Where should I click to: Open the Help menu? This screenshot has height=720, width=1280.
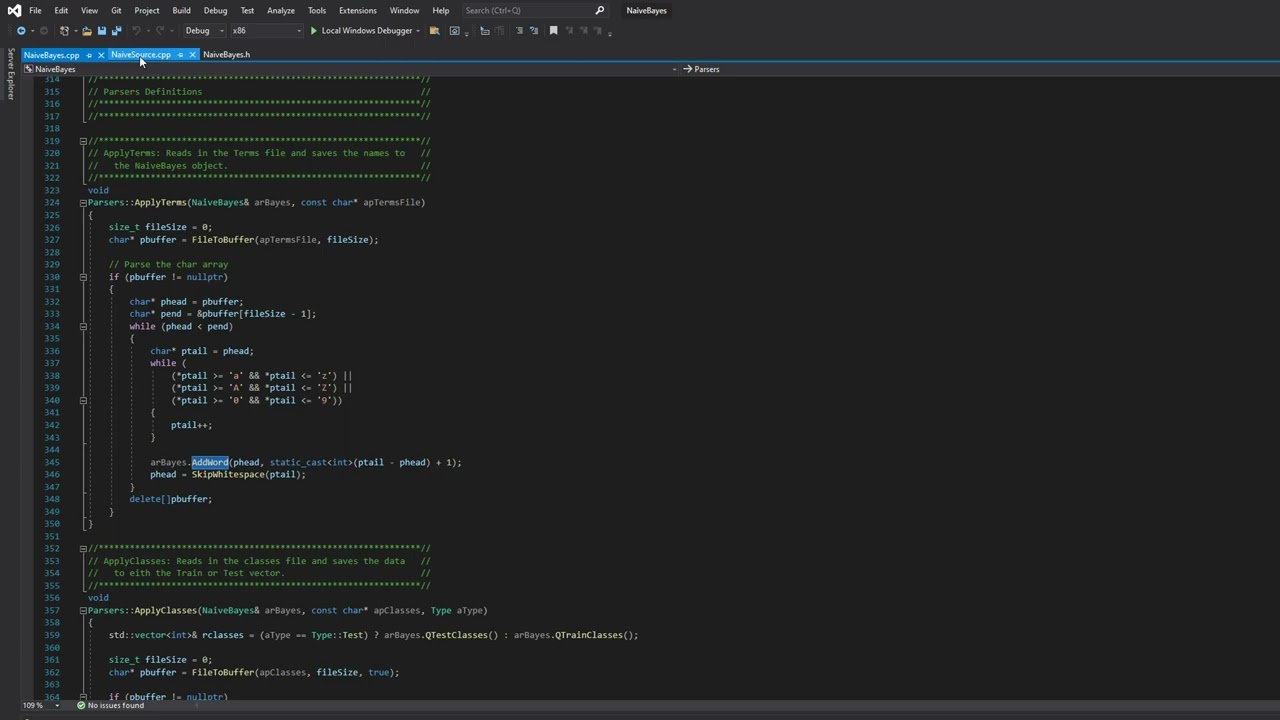click(441, 10)
